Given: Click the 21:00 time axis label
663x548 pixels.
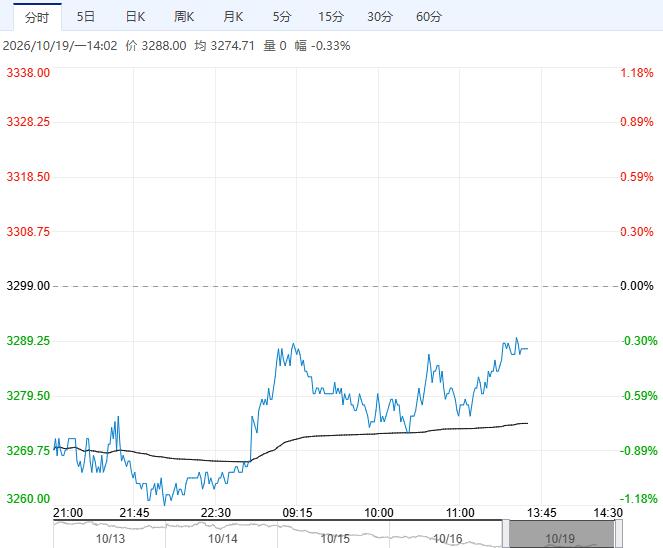Looking at the screenshot, I should point(68,513).
